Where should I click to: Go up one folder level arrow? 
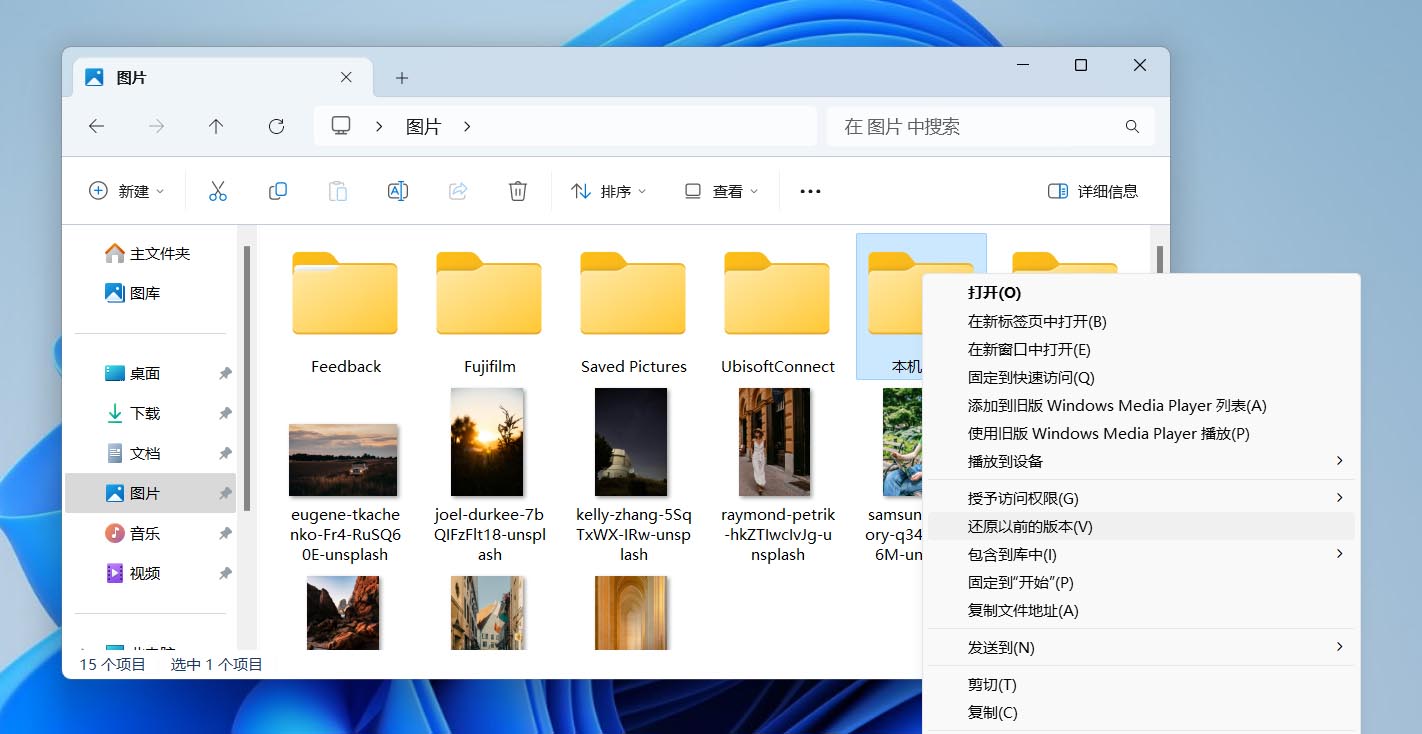coord(216,126)
